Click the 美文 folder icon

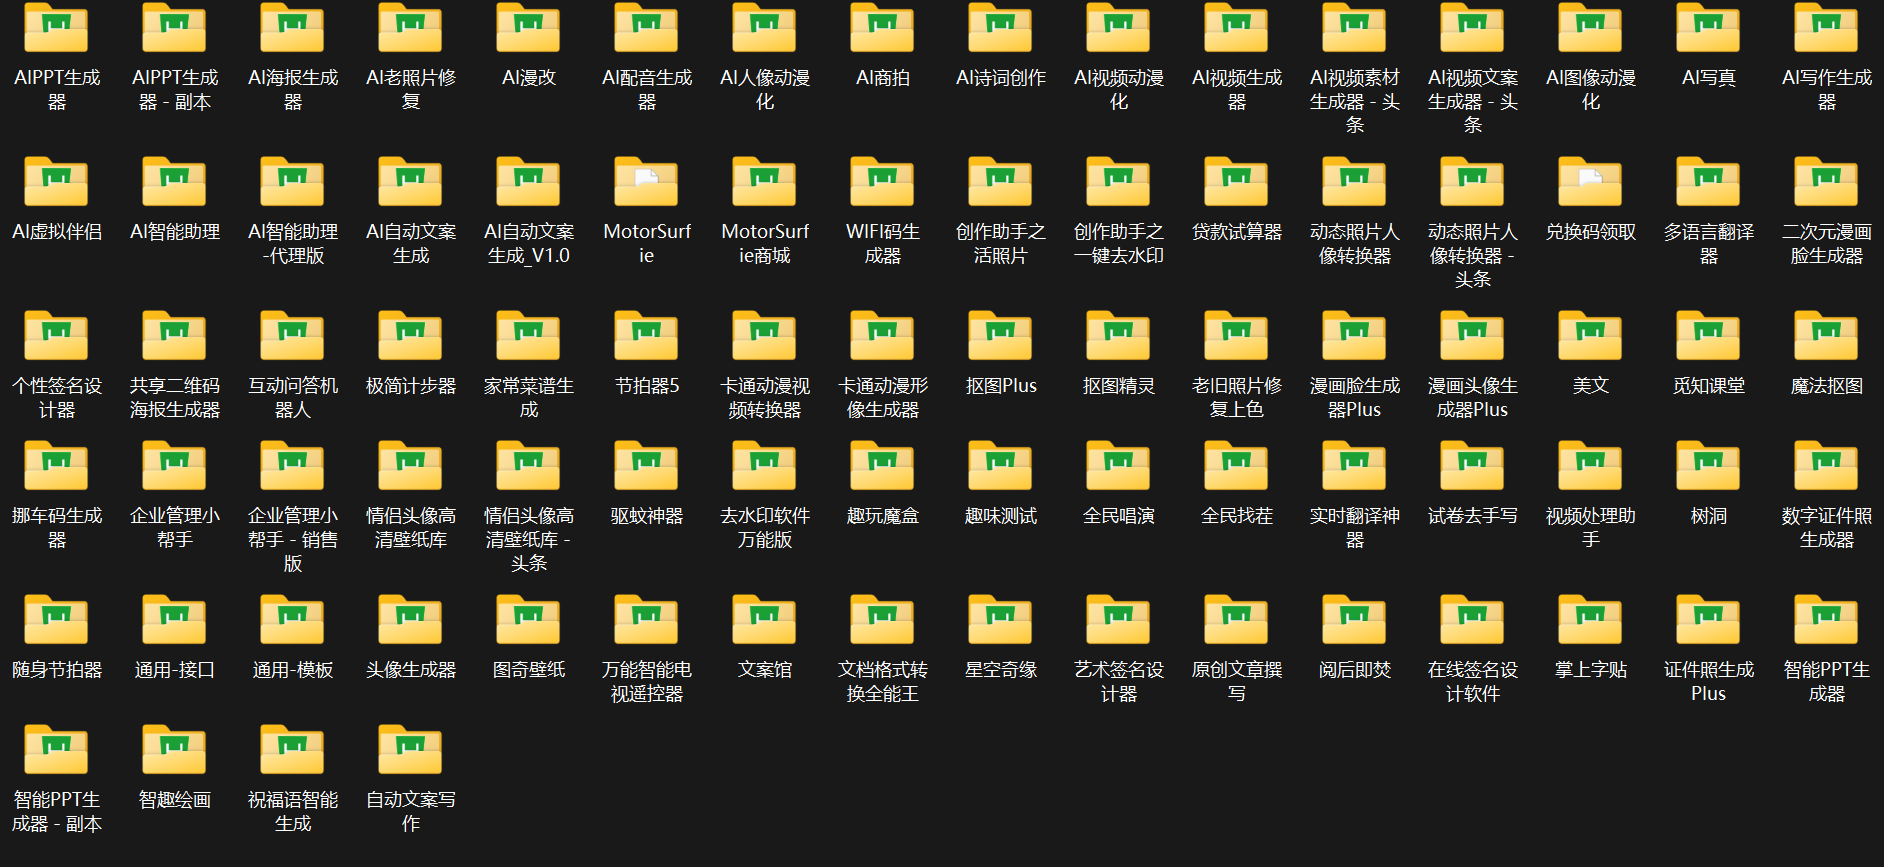(x=1590, y=336)
